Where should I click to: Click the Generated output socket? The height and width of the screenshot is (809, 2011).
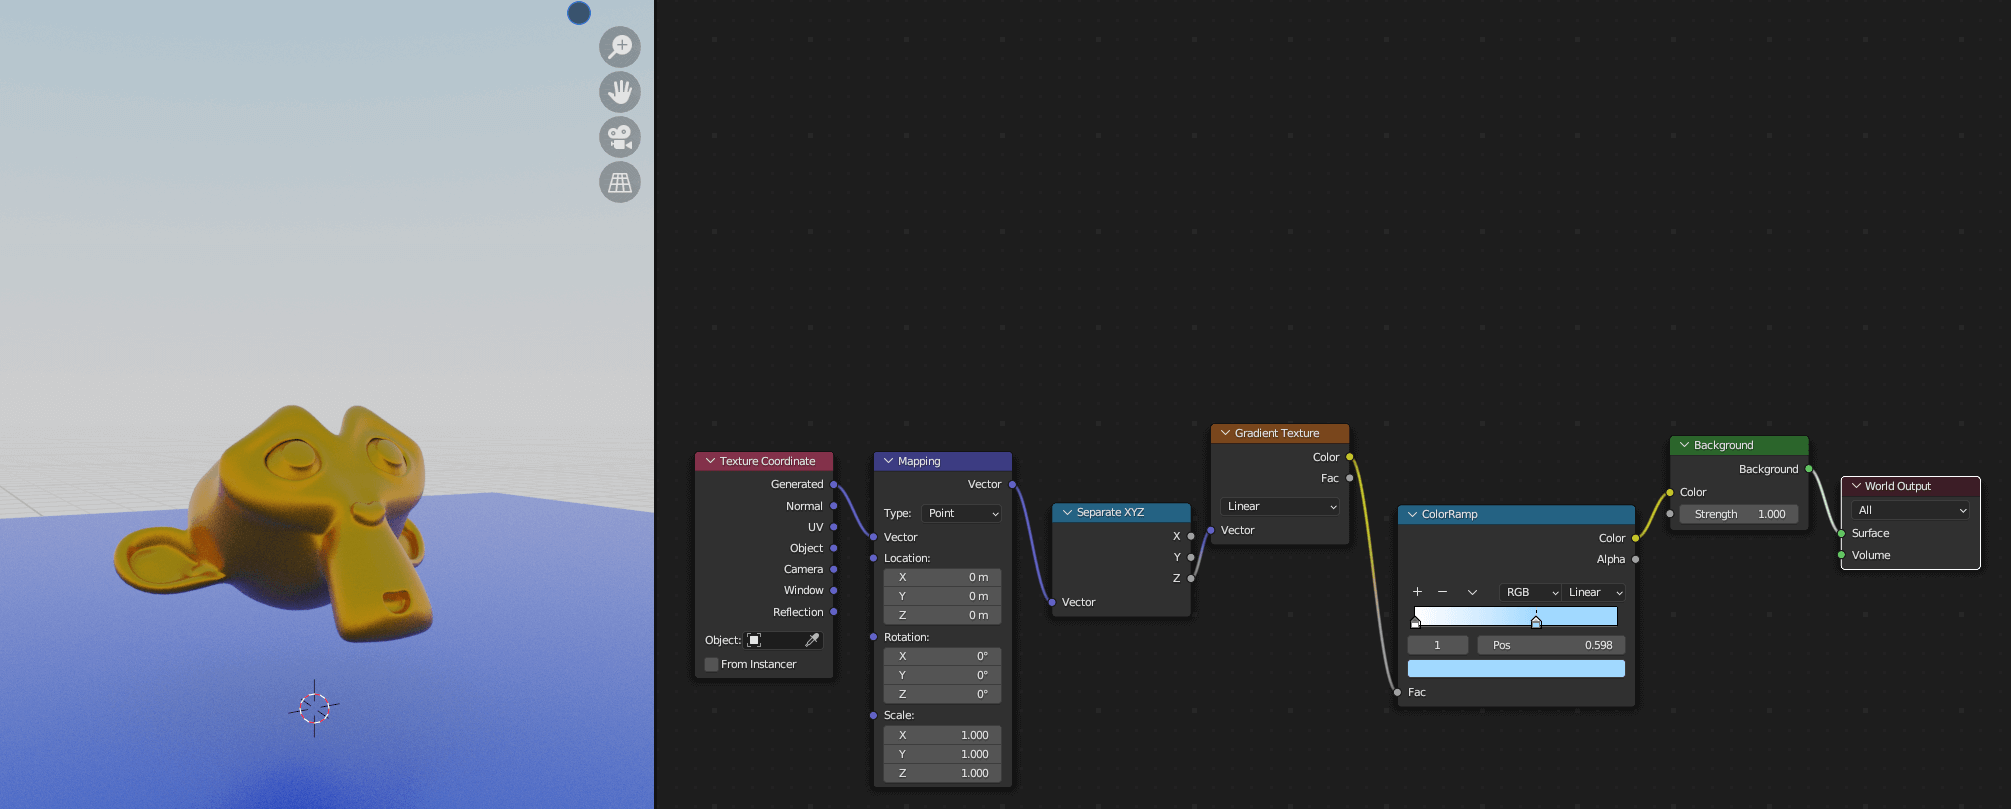click(834, 484)
